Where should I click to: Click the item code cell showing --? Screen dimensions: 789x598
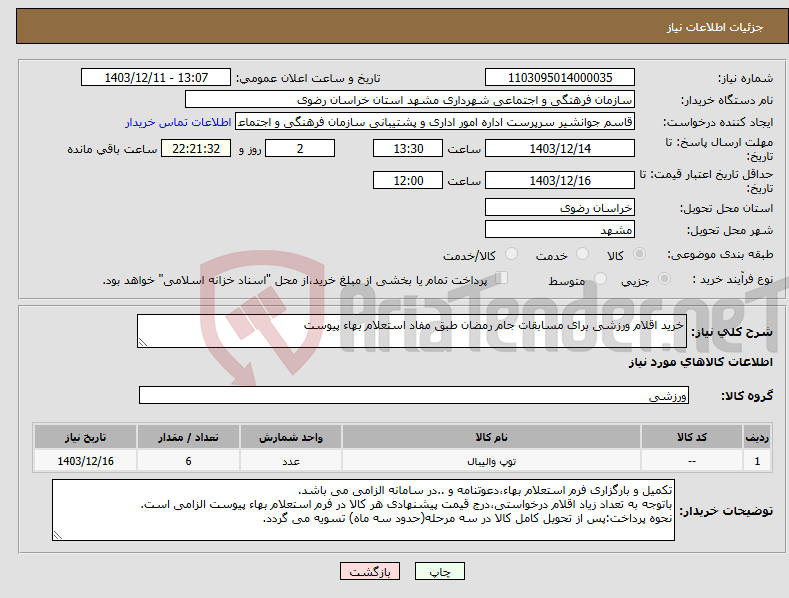692,461
